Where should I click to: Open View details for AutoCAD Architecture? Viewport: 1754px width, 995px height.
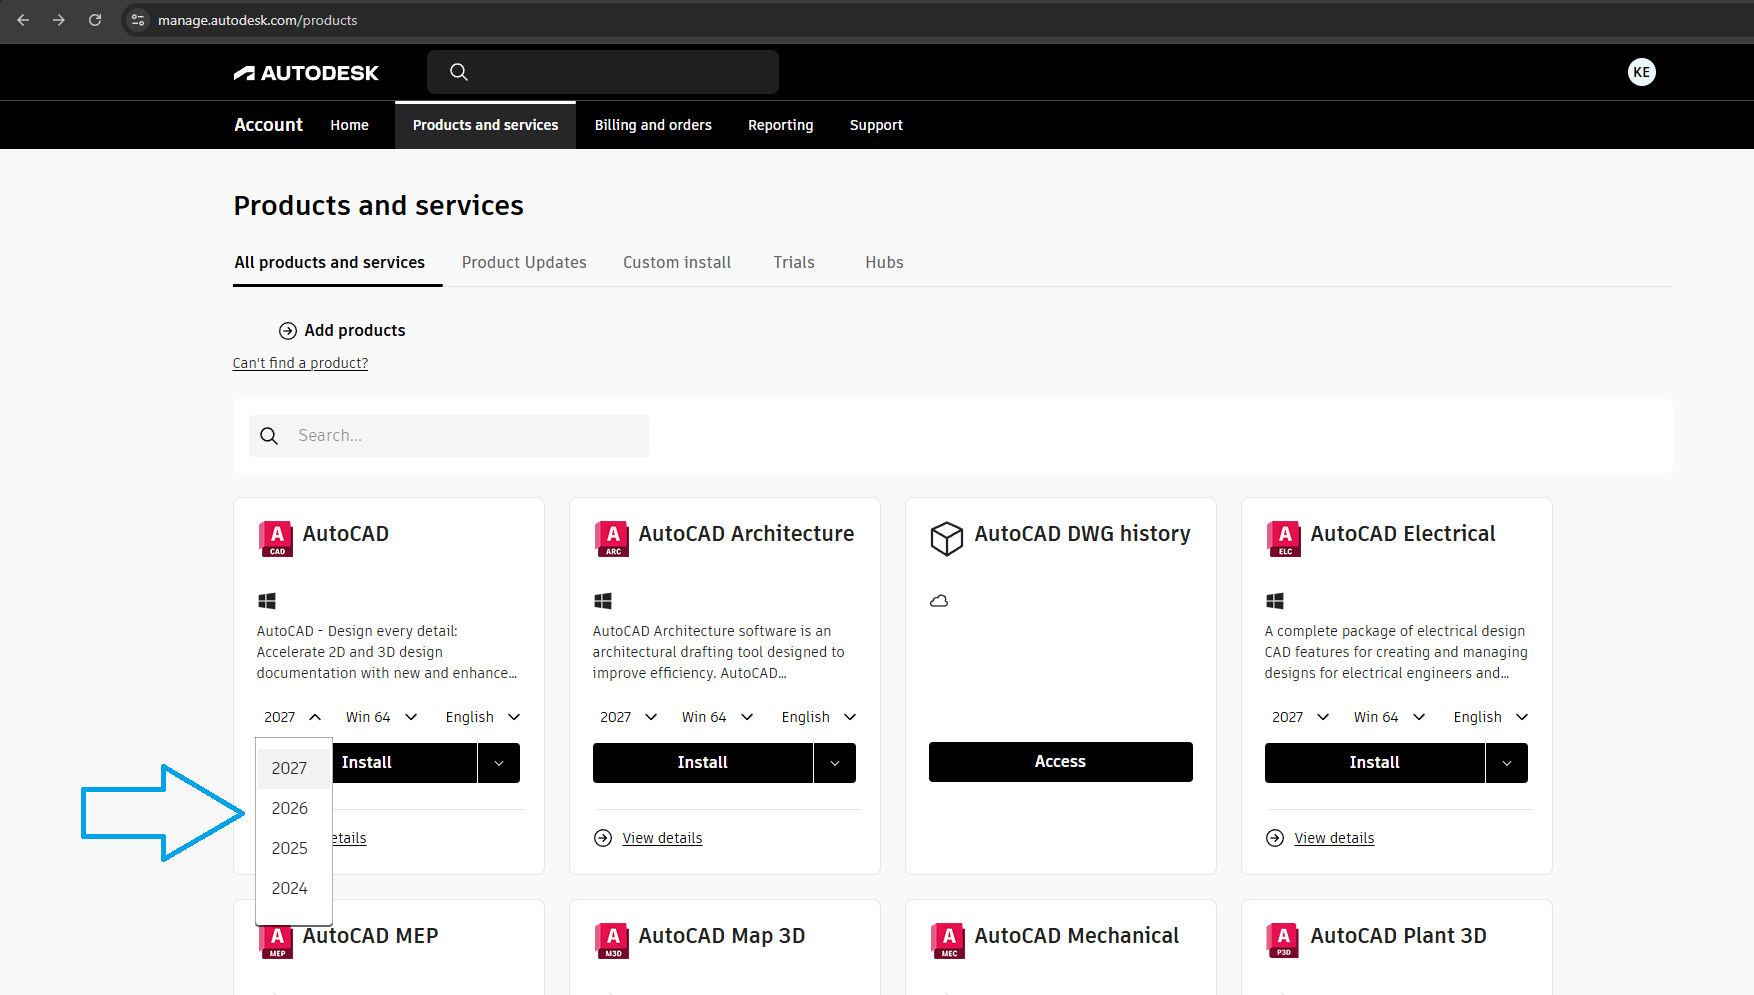[662, 838]
